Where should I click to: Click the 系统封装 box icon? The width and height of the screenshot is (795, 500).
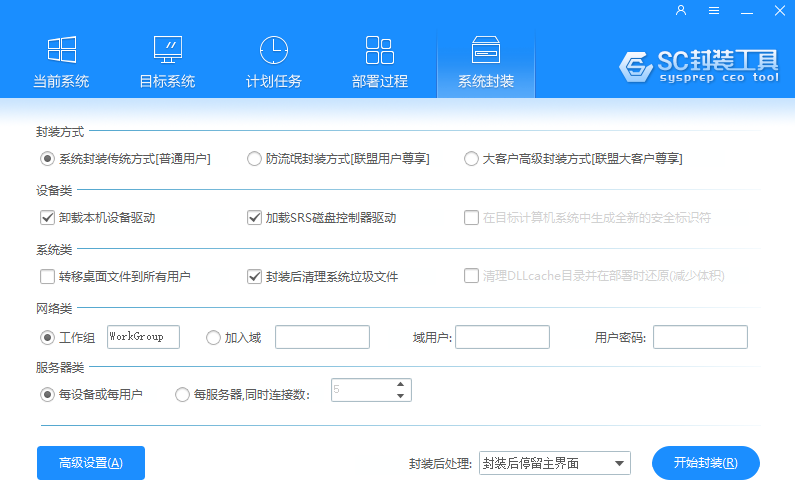[485, 50]
